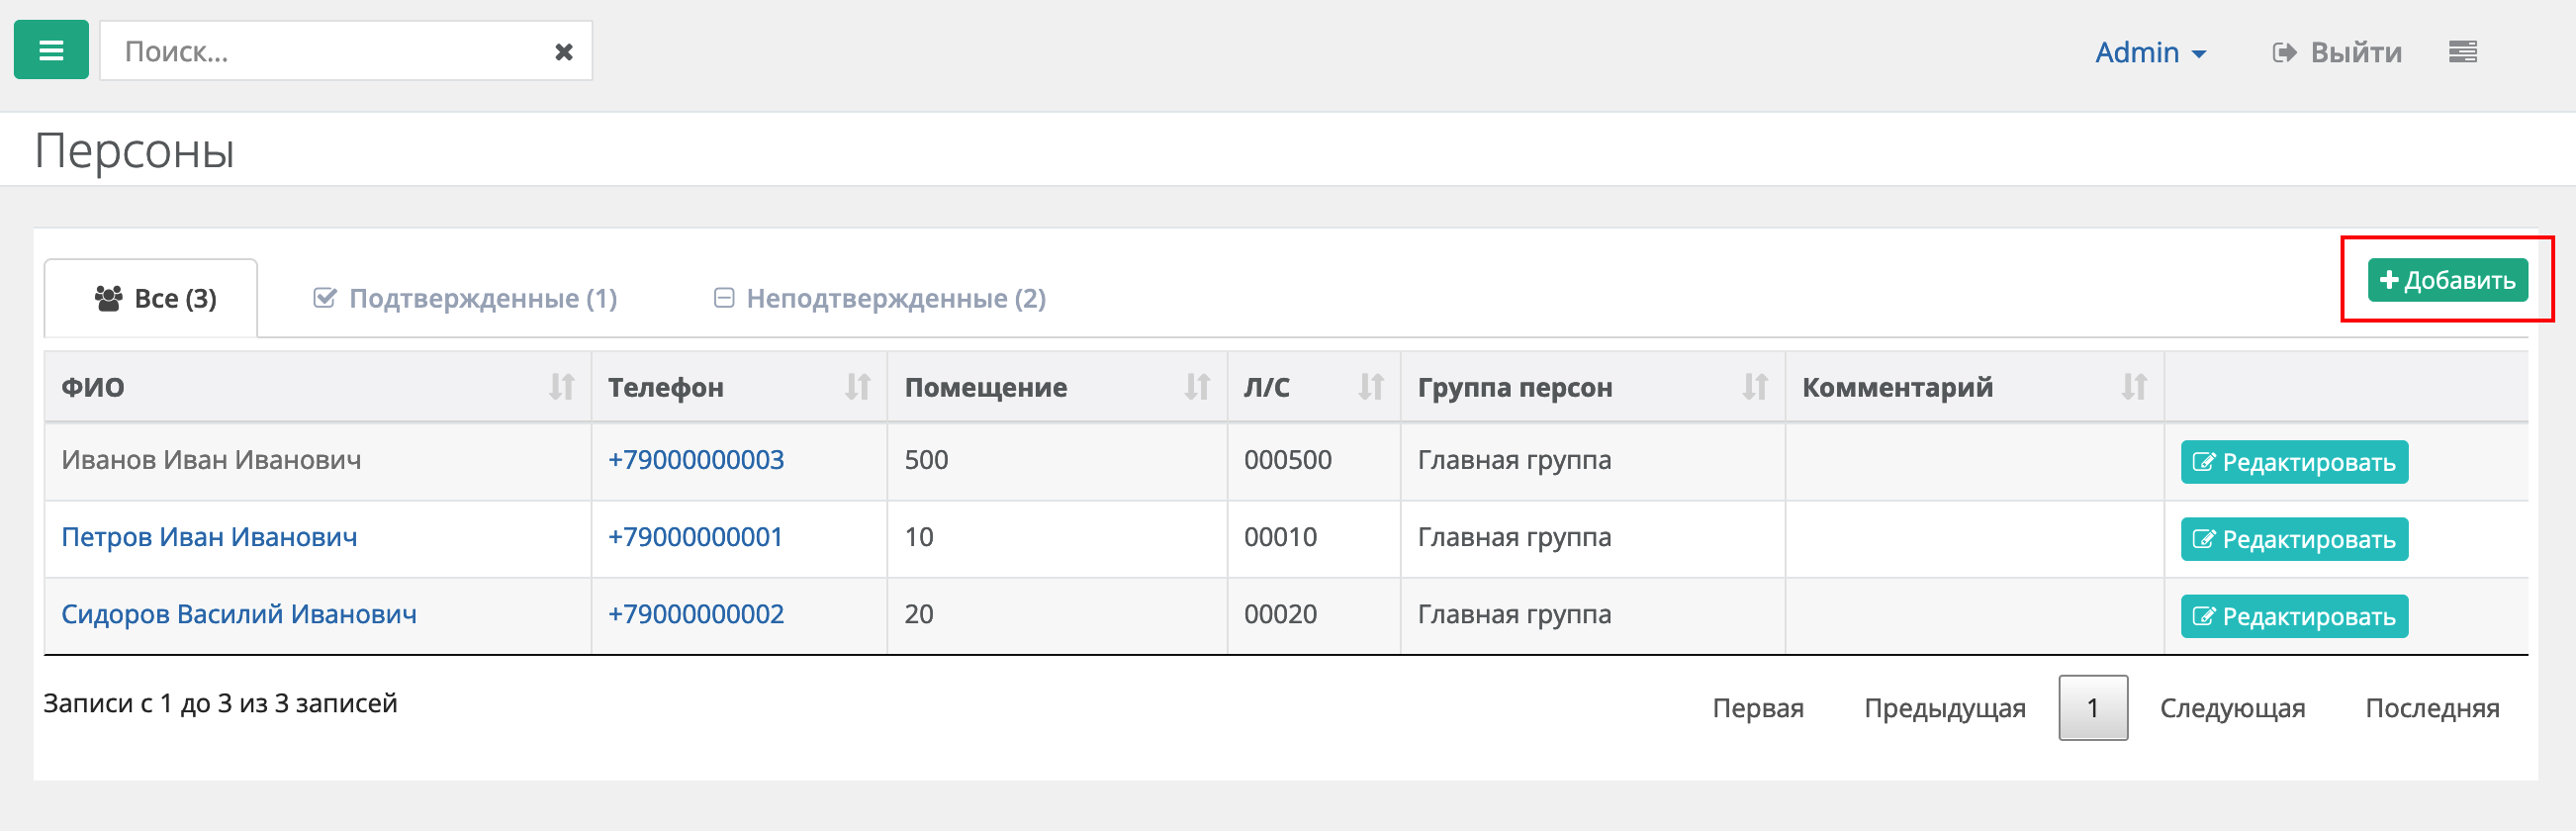Image resolution: width=2576 pixels, height=831 pixels.
Task: Open the Неподтвержденные (2) tab
Action: click(880, 298)
